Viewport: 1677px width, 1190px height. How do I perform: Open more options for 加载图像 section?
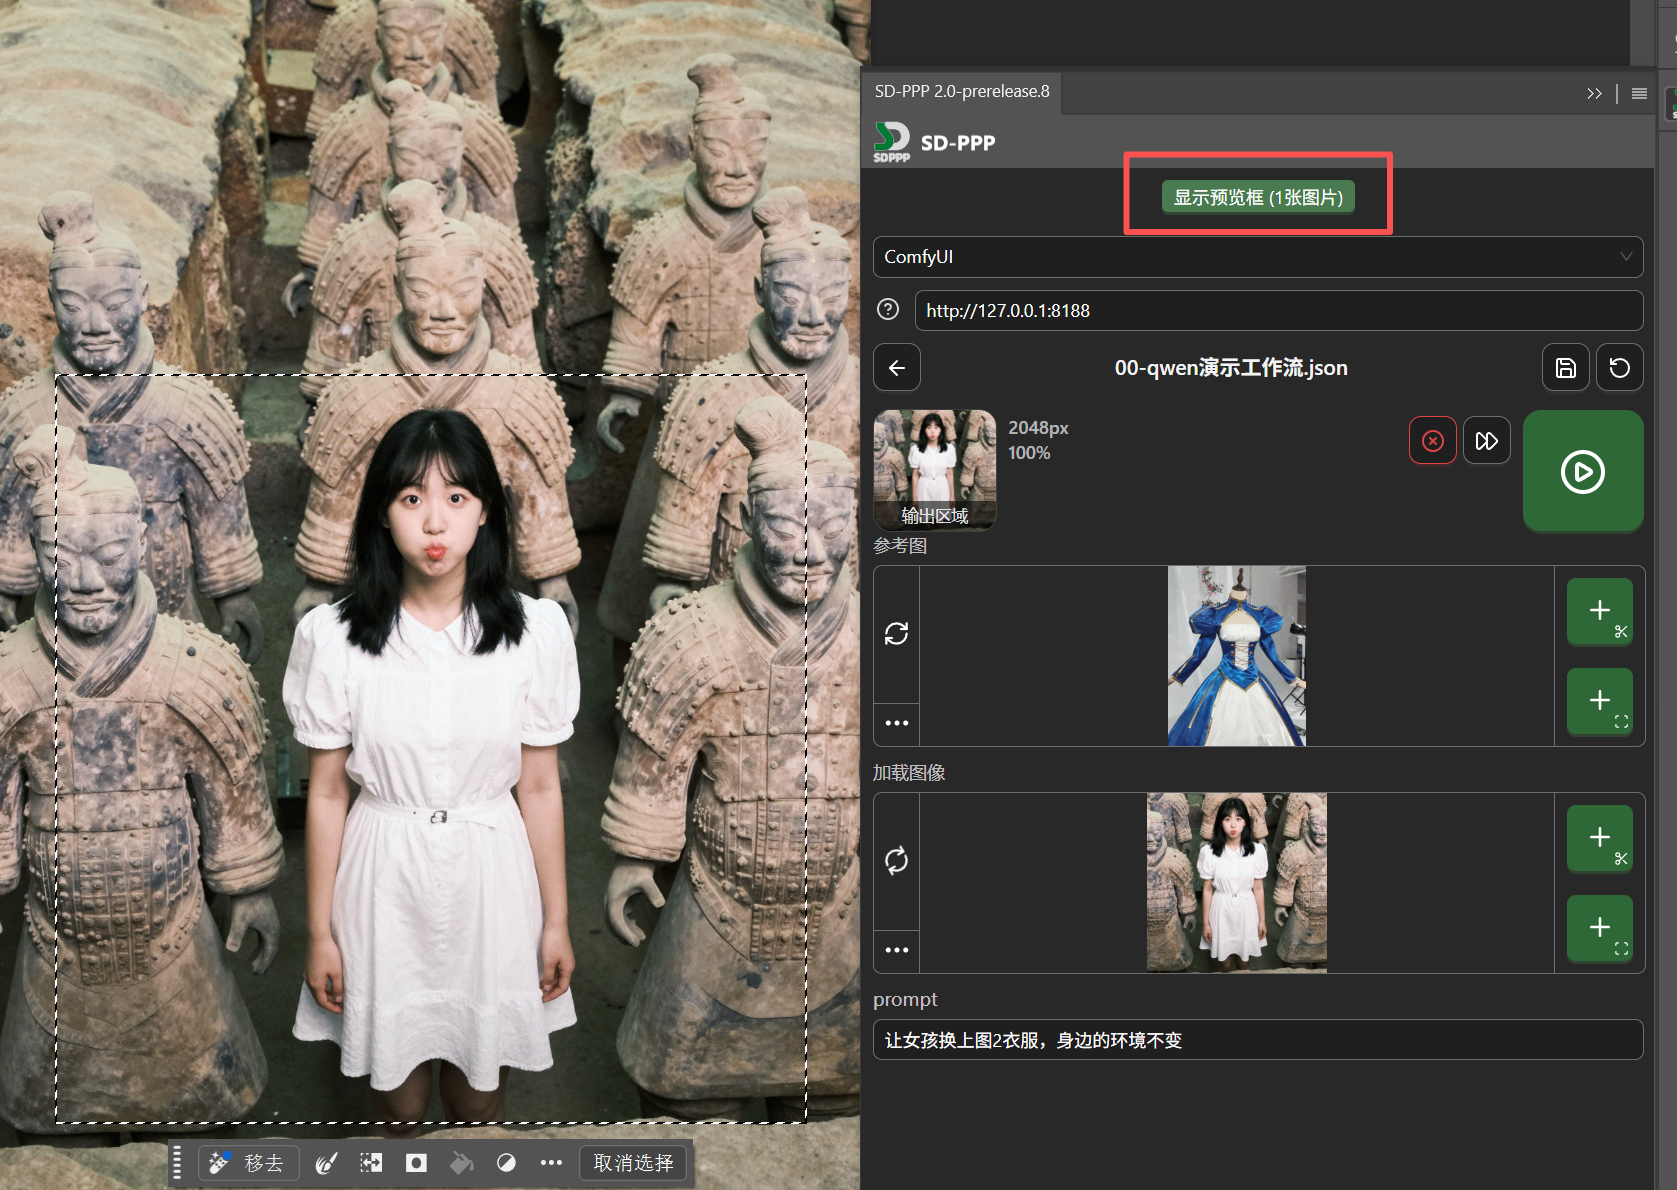[897, 949]
